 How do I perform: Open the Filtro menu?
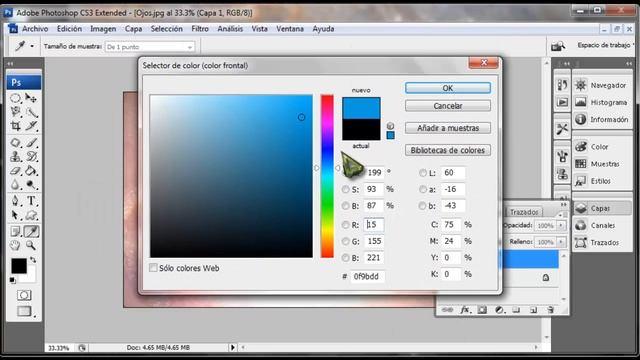point(200,29)
